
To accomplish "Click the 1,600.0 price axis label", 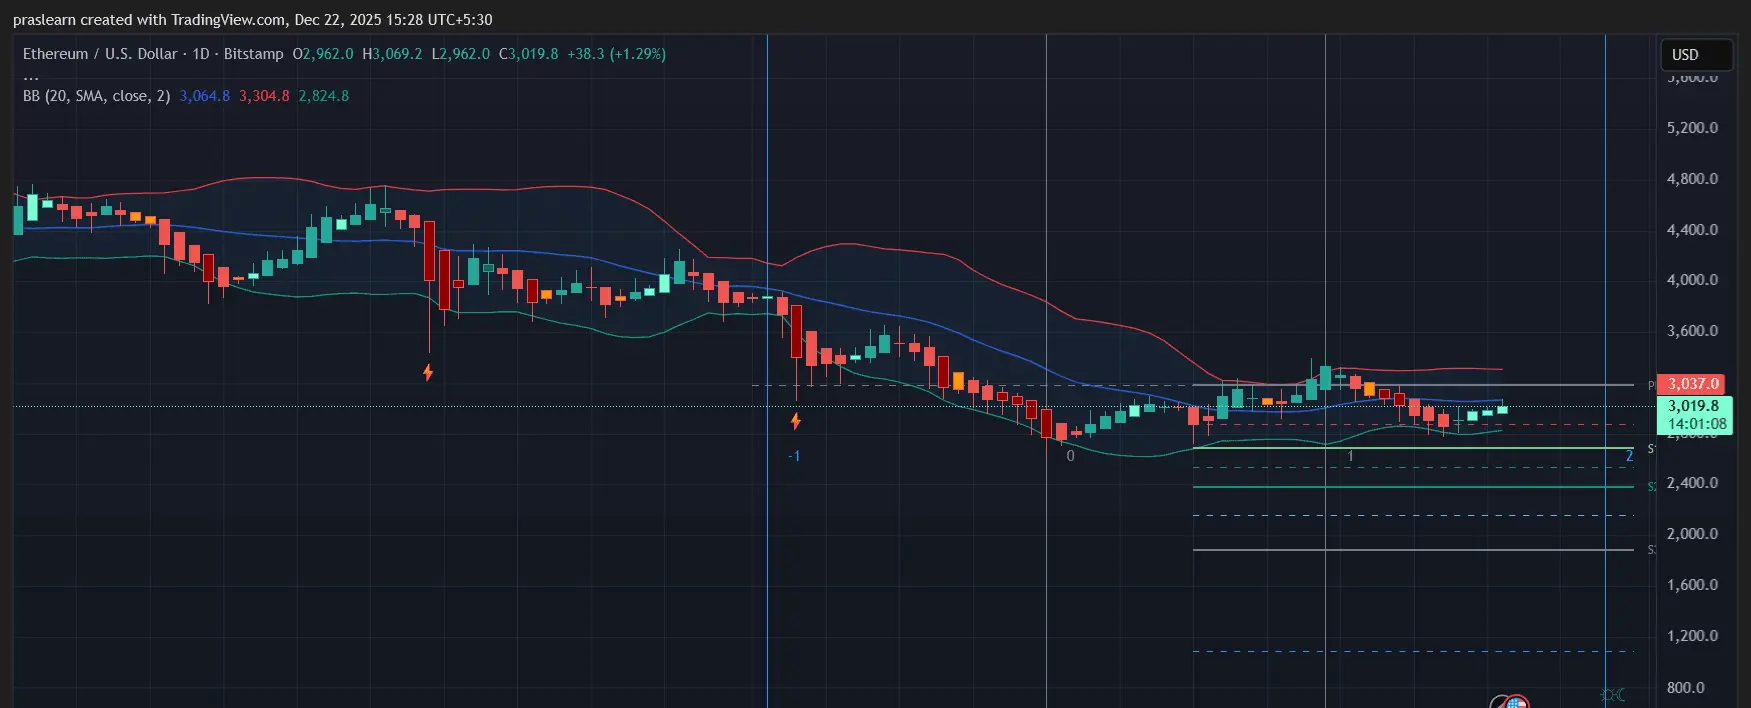I will tap(1692, 585).
